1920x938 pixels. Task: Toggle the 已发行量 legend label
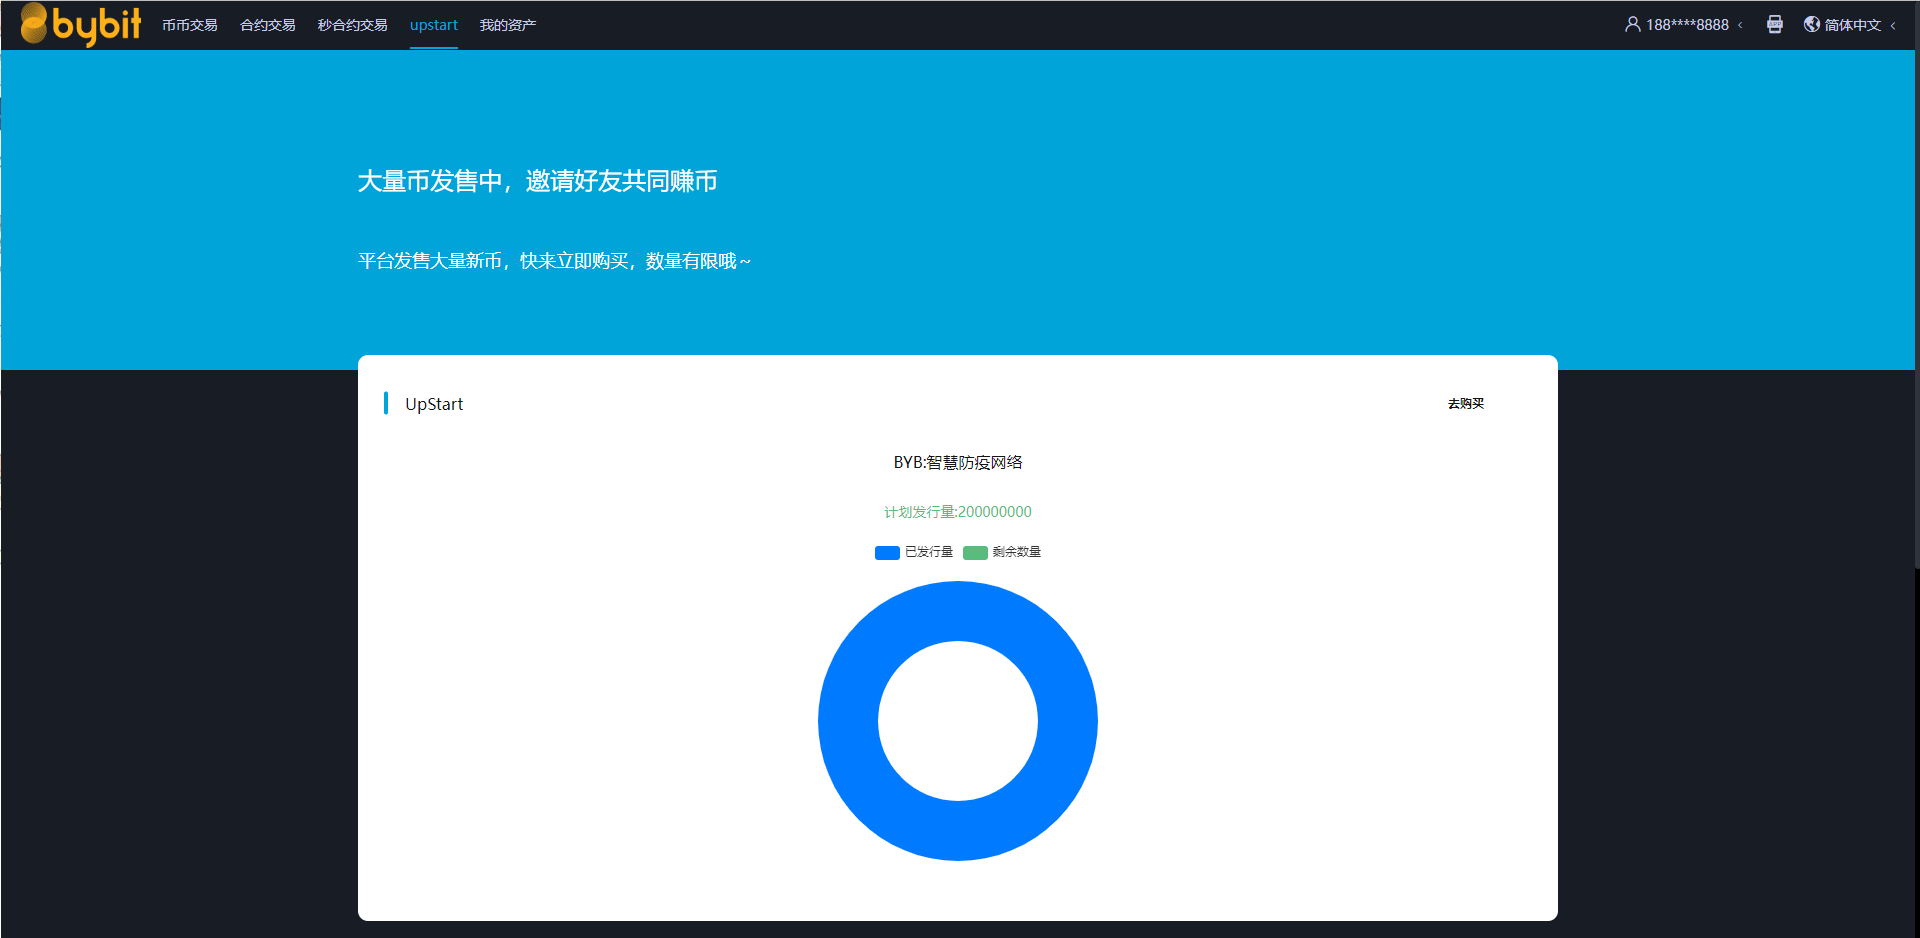pos(929,552)
